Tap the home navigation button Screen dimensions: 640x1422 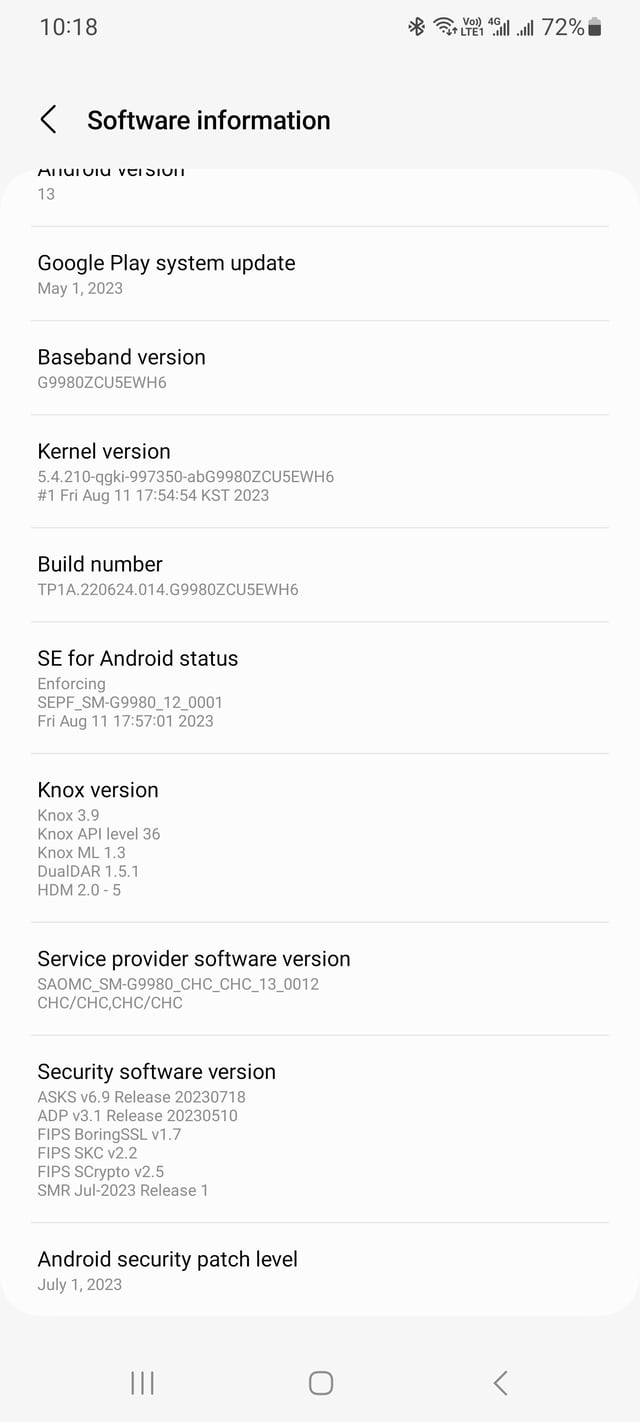[x=320, y=1383]
